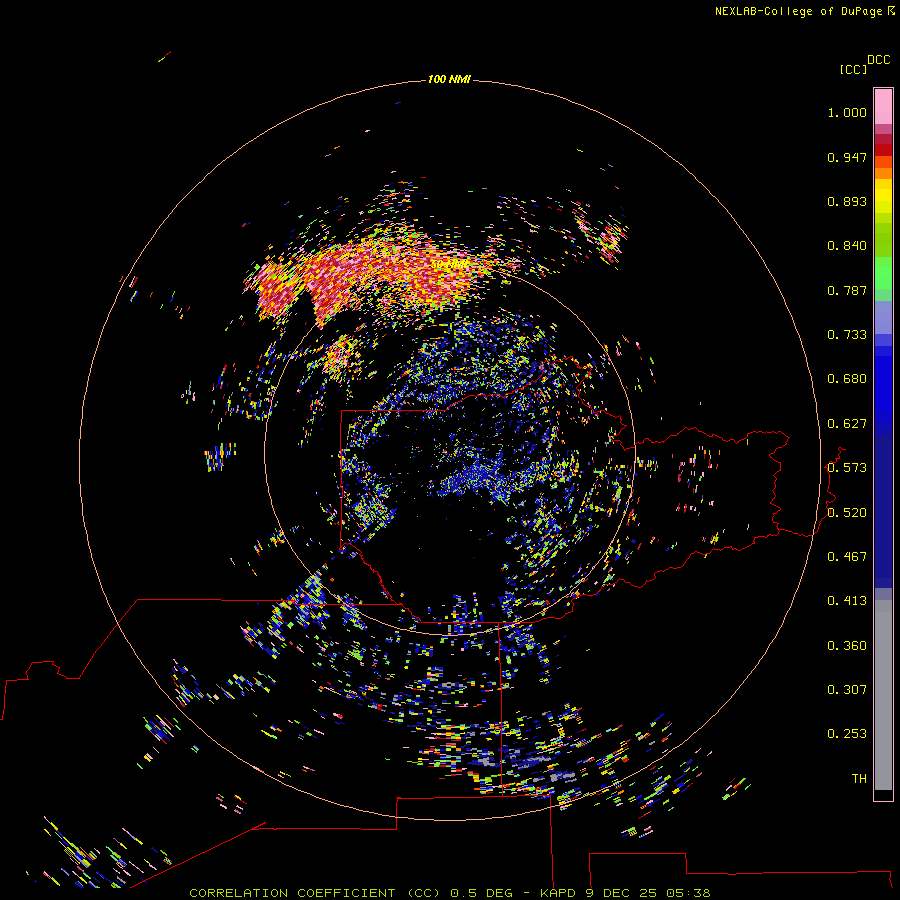900x900 pixels.
Task: Click the bright green segment of the color bar
Action: [x=883, y=273]
